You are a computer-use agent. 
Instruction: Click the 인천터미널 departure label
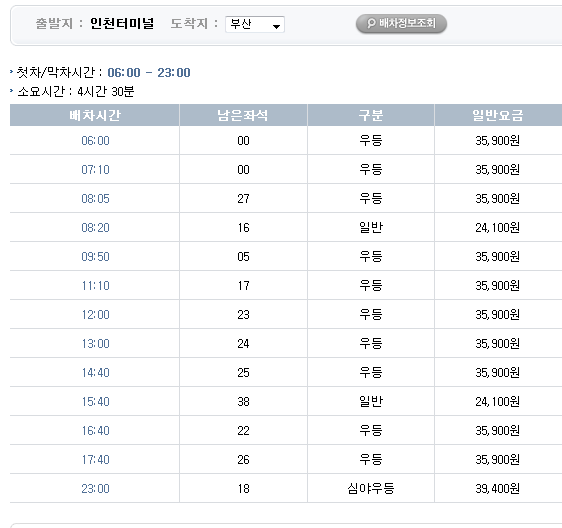(122, 24)
